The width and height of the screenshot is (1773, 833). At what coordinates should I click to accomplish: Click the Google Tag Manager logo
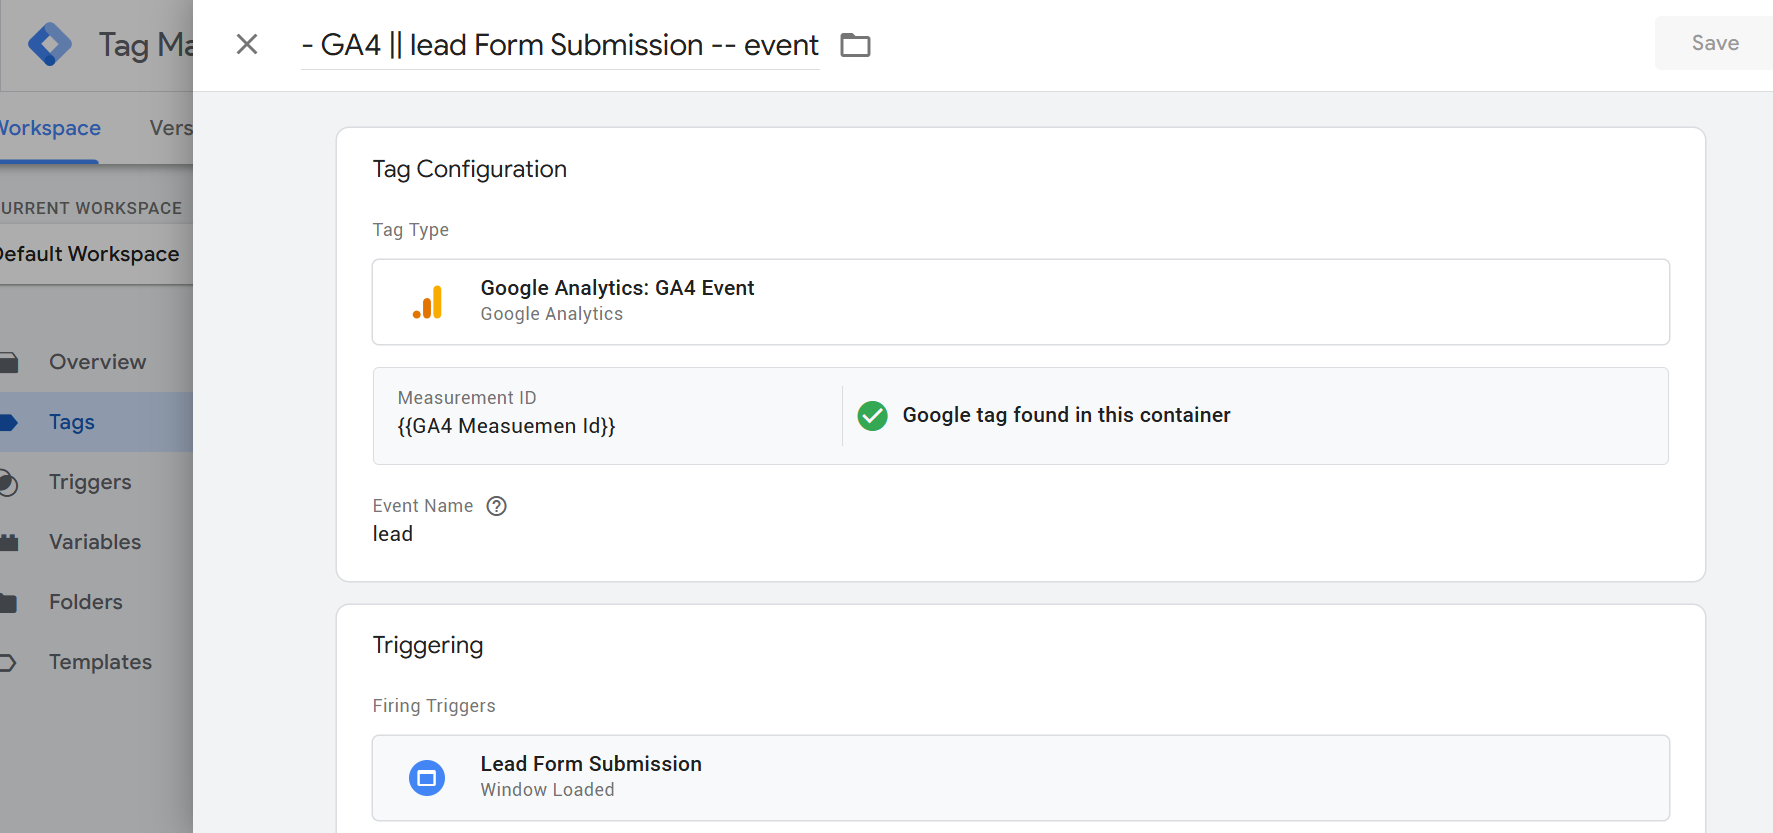point(50,44)
